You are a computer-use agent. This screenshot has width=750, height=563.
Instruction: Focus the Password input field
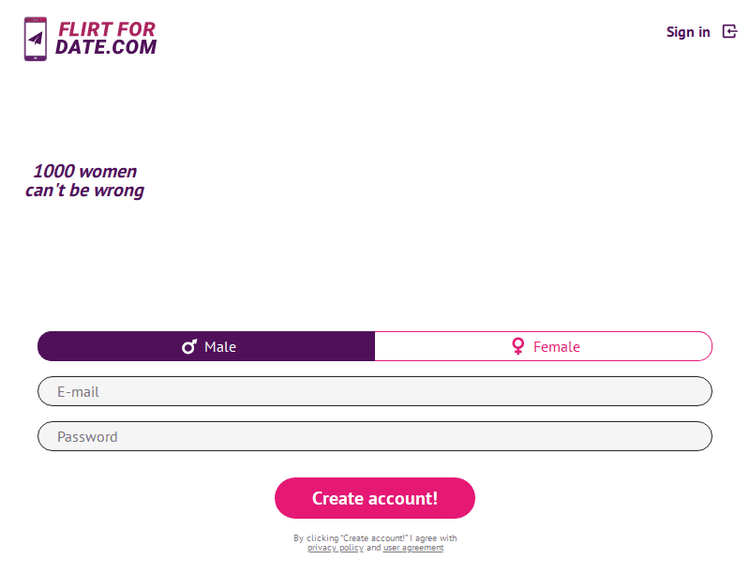point(375,436)
